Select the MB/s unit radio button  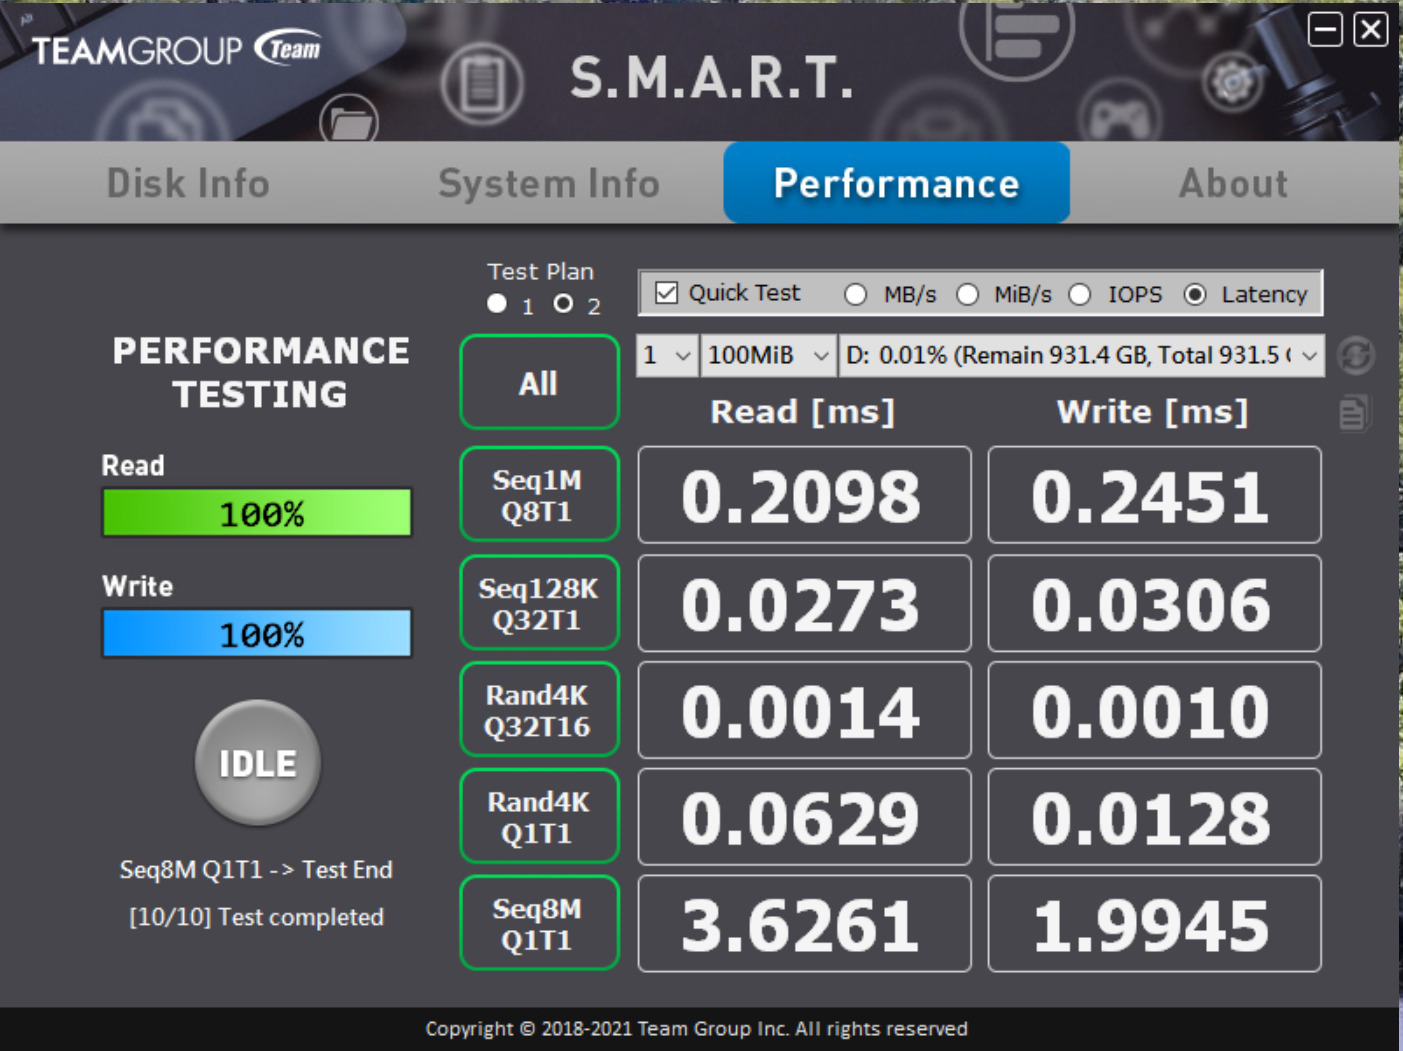(x=855, y=295)
